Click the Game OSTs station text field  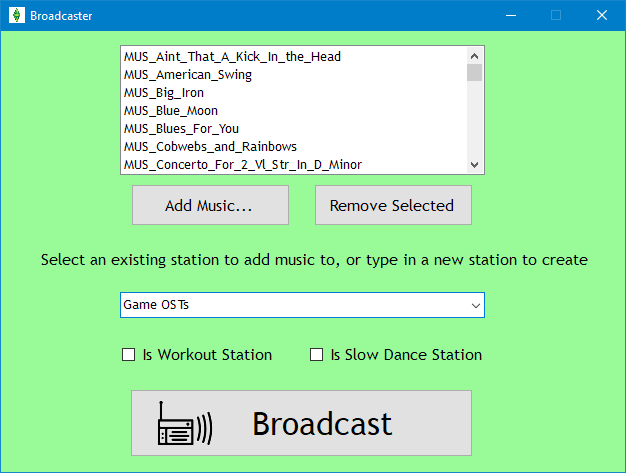click(x=290, y=305)
